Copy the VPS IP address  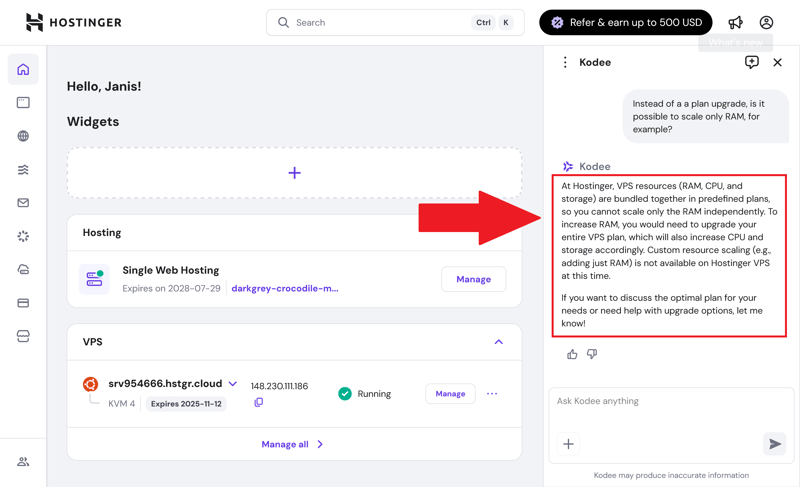pos(258,403)
